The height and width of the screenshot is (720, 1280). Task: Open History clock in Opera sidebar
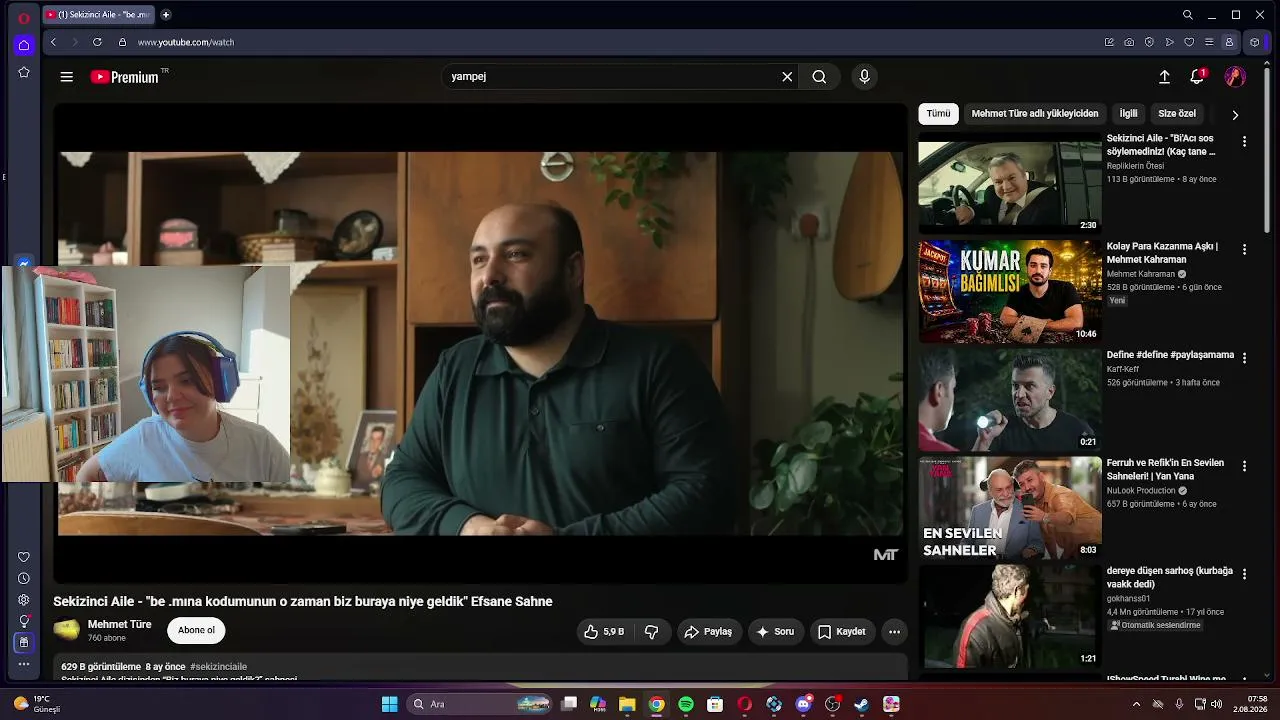[24, 578]
